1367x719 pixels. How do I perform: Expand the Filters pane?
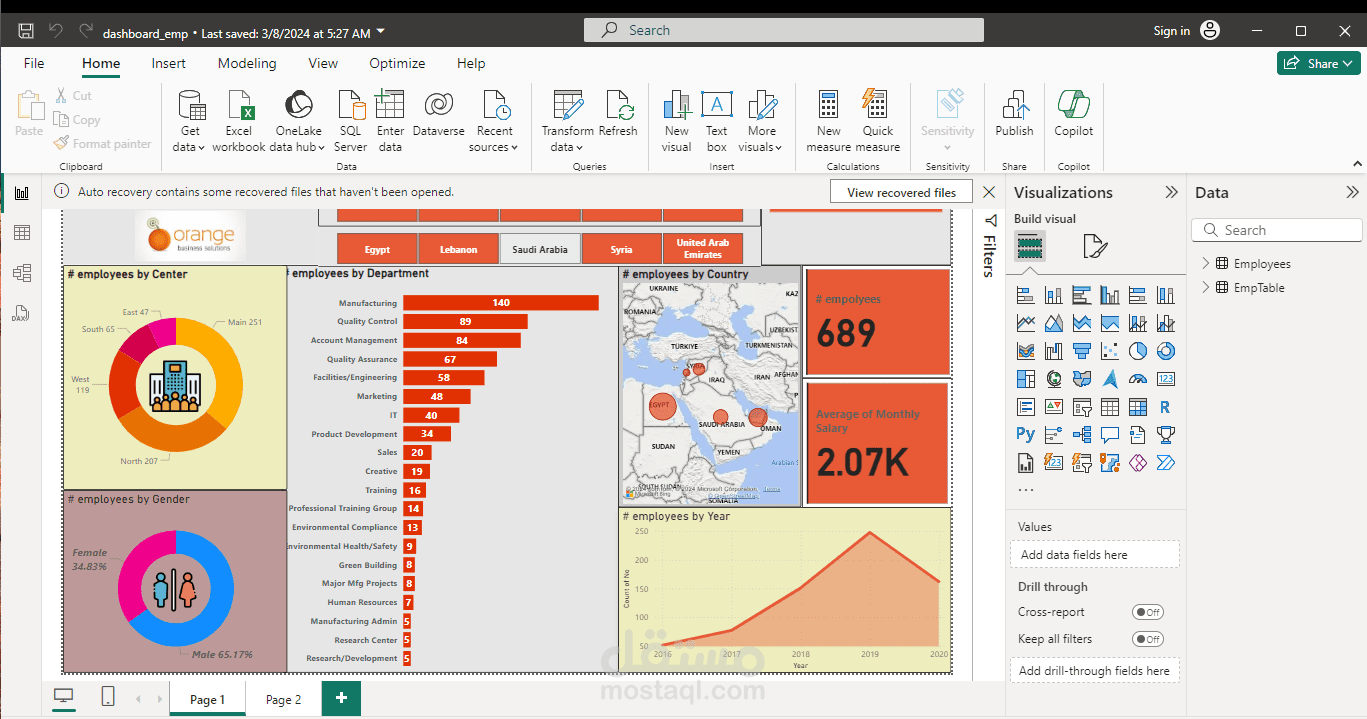(990, 221)
